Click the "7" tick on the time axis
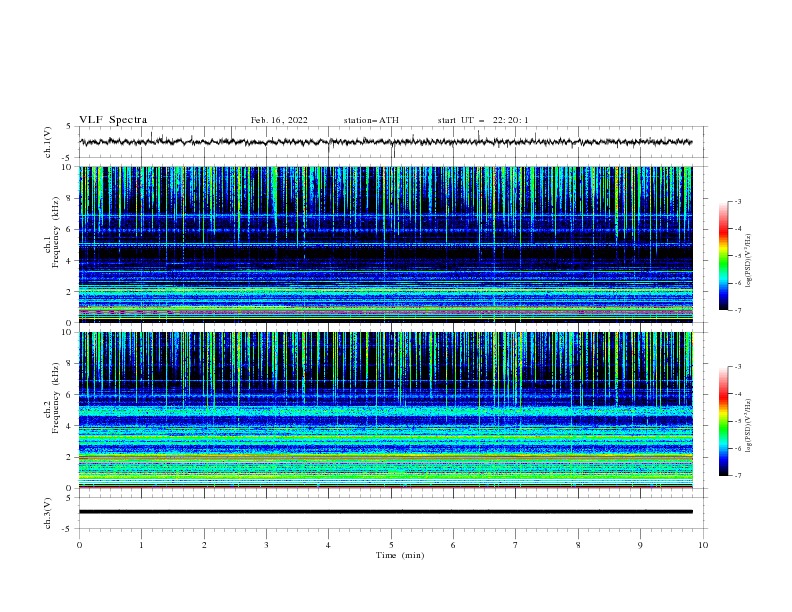Screen dimensions: 792x612 [516, 545]
